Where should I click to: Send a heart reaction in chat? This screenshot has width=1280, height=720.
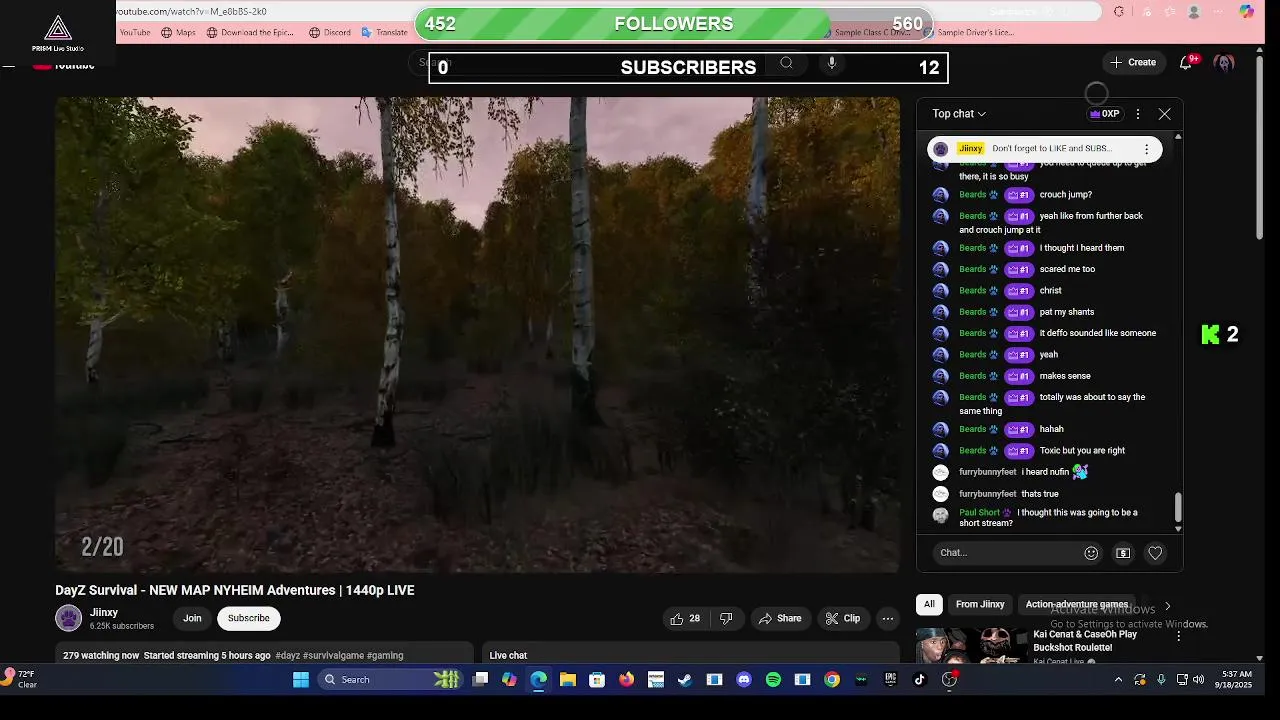[1155, 553]
